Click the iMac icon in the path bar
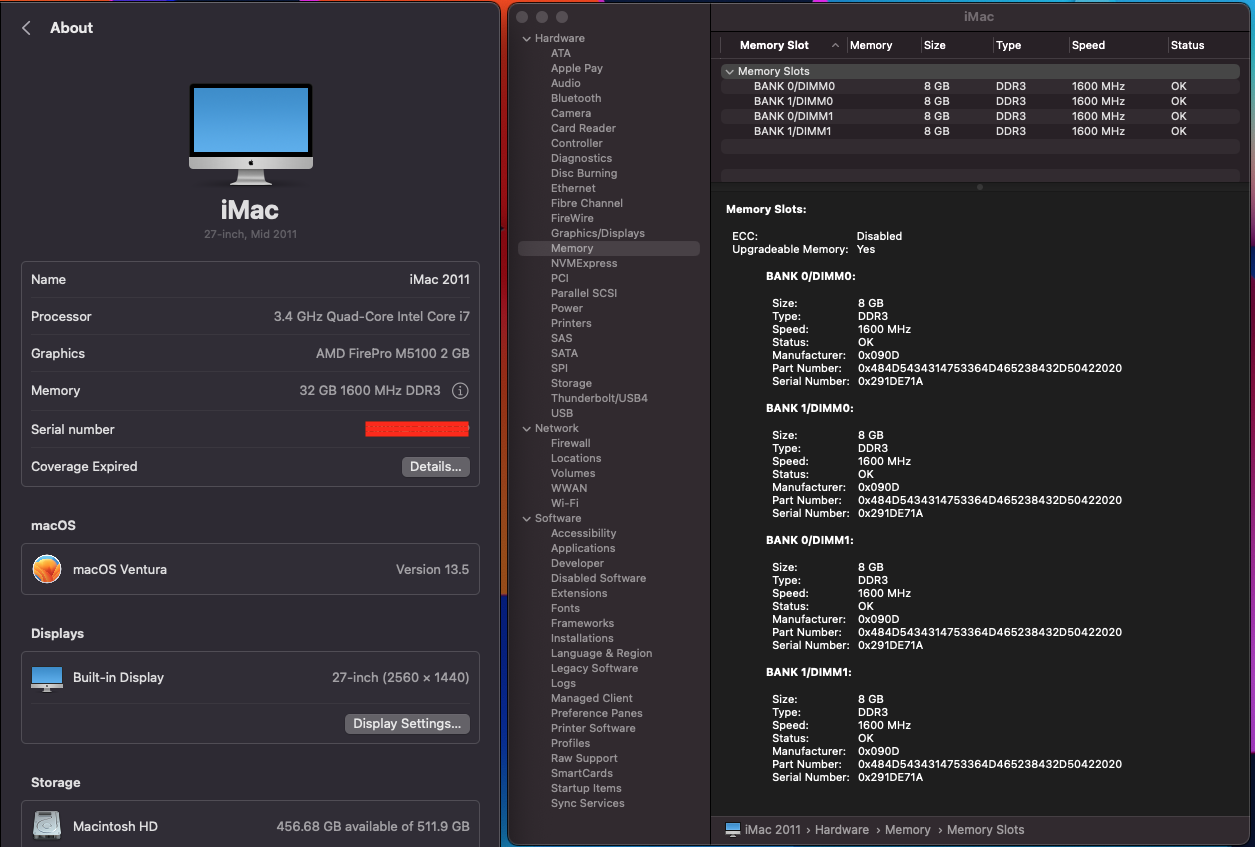This screenshot has height=847, width=1255. (x=733, y=830)
